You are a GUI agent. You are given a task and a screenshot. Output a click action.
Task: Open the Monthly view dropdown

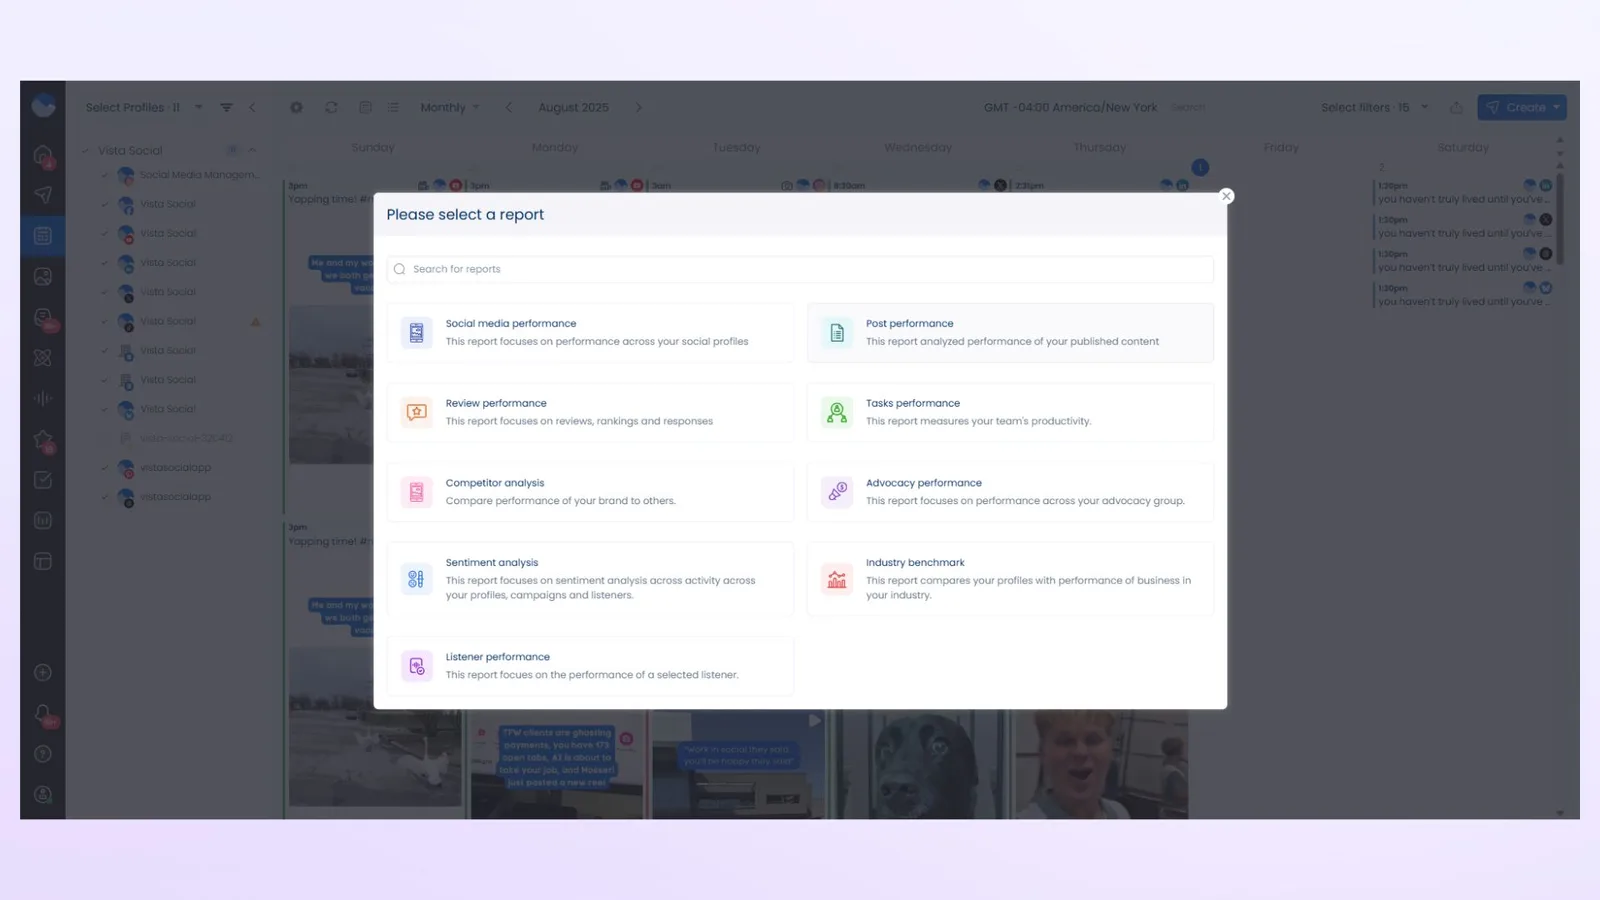pos(449,108)
